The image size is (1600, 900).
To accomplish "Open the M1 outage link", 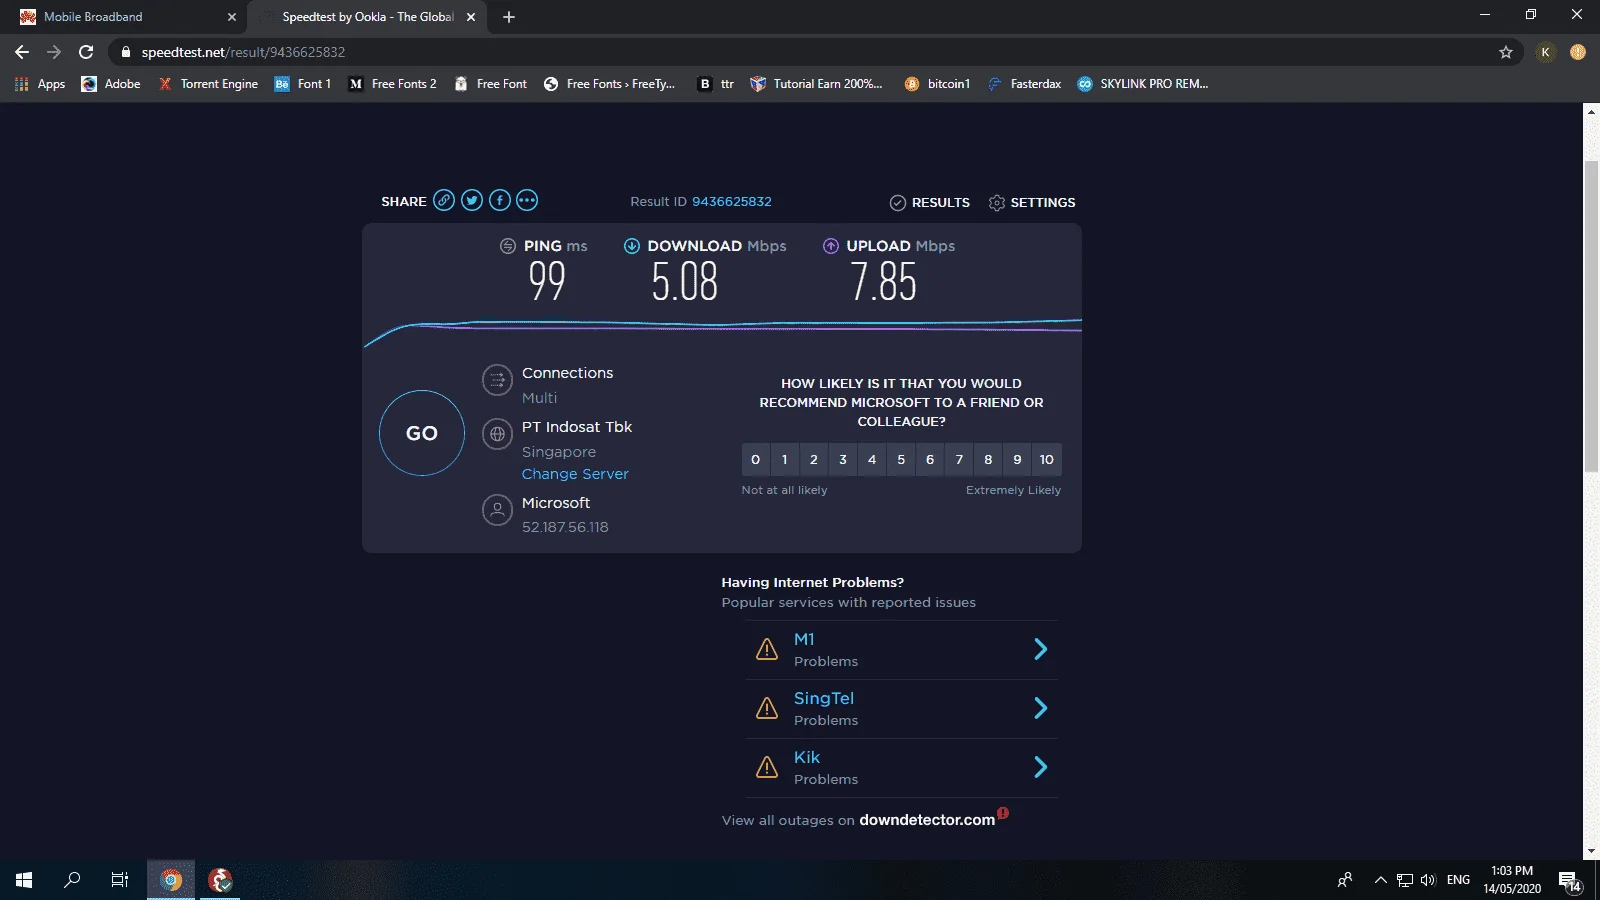I will coord(804,639).
